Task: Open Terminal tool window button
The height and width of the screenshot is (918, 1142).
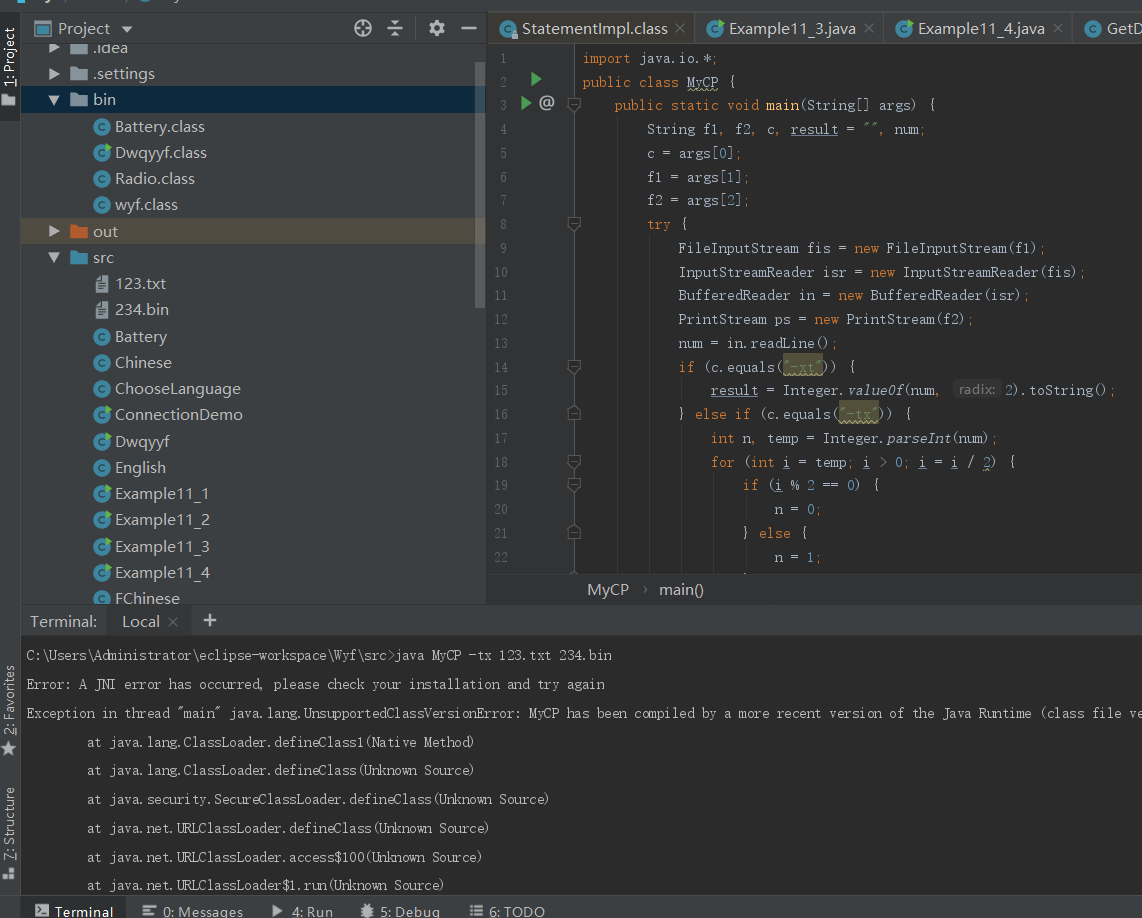Action: click(74, 911)
